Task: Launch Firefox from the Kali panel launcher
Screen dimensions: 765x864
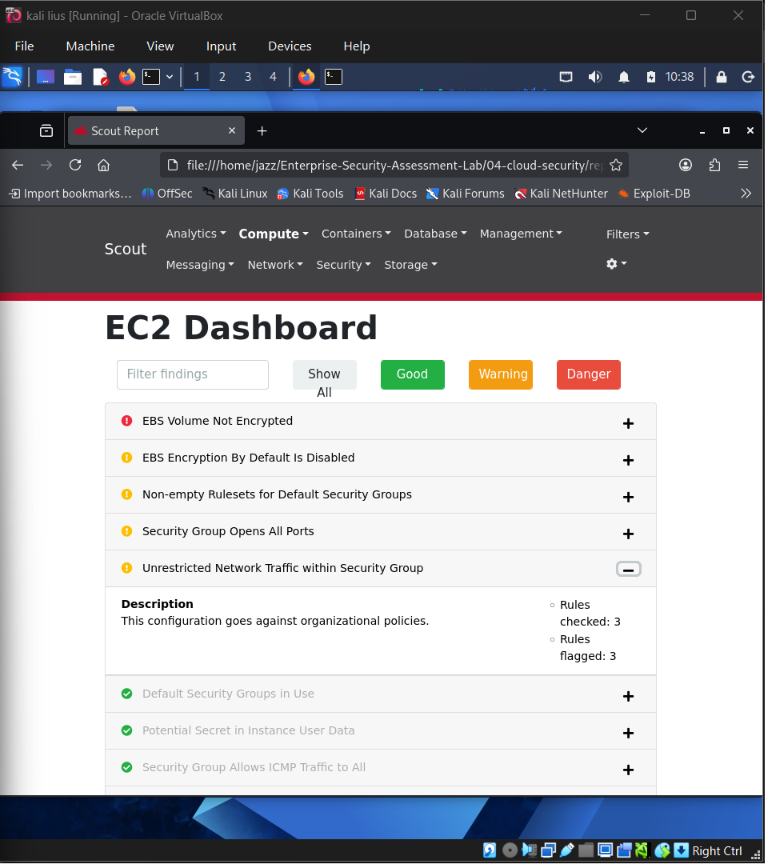Action: 127,77
